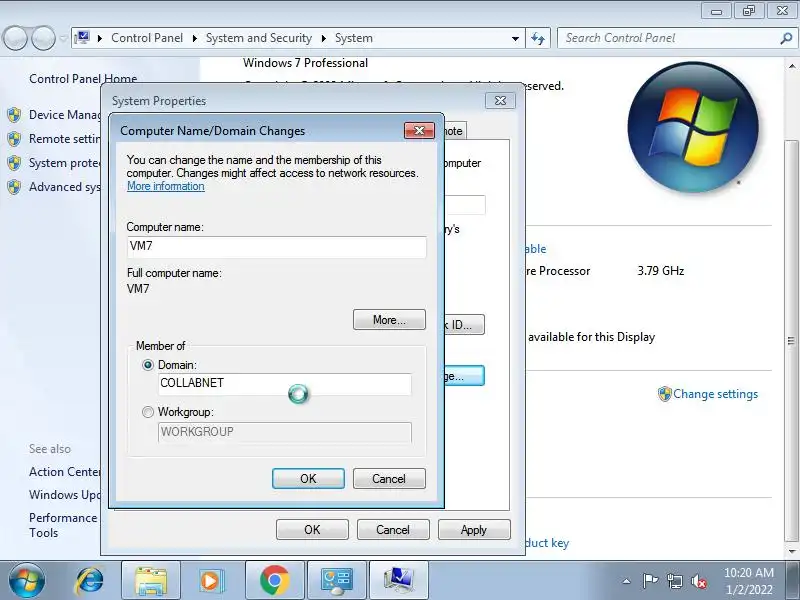The image size is (800, 600).
Task: Click System and Security breadcrumb
Action: tap(259, 38)
